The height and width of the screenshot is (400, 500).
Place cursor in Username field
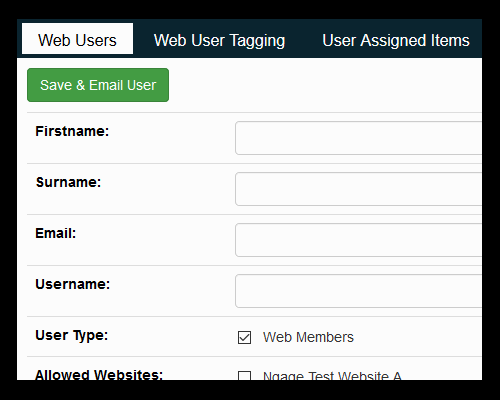pyautogui.click(x=358, y=291)
